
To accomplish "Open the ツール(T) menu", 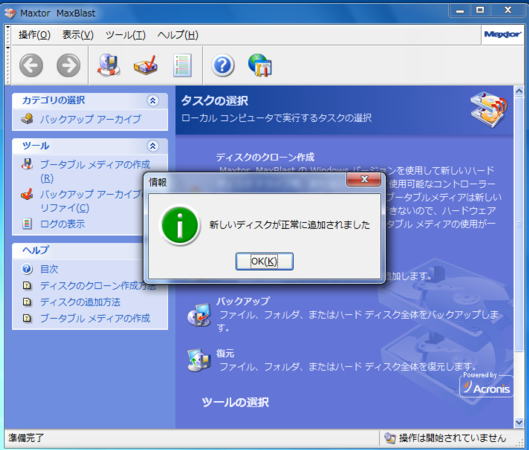I will point(126,35).
